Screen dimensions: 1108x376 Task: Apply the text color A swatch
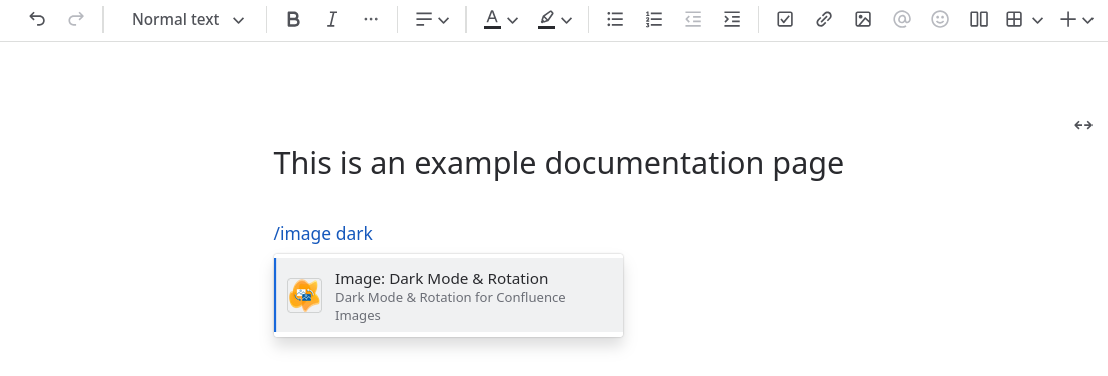(x=493, y=20)
